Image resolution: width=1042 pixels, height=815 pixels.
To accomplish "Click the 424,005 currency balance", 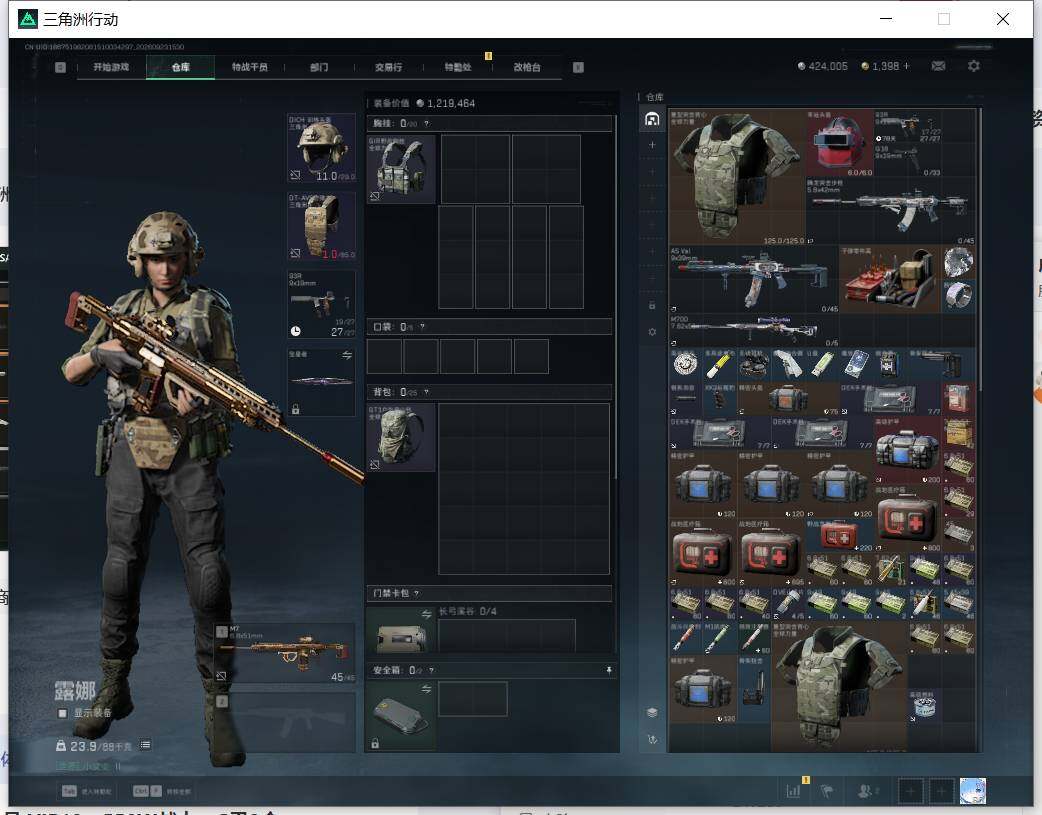I will tap(823, 66).
